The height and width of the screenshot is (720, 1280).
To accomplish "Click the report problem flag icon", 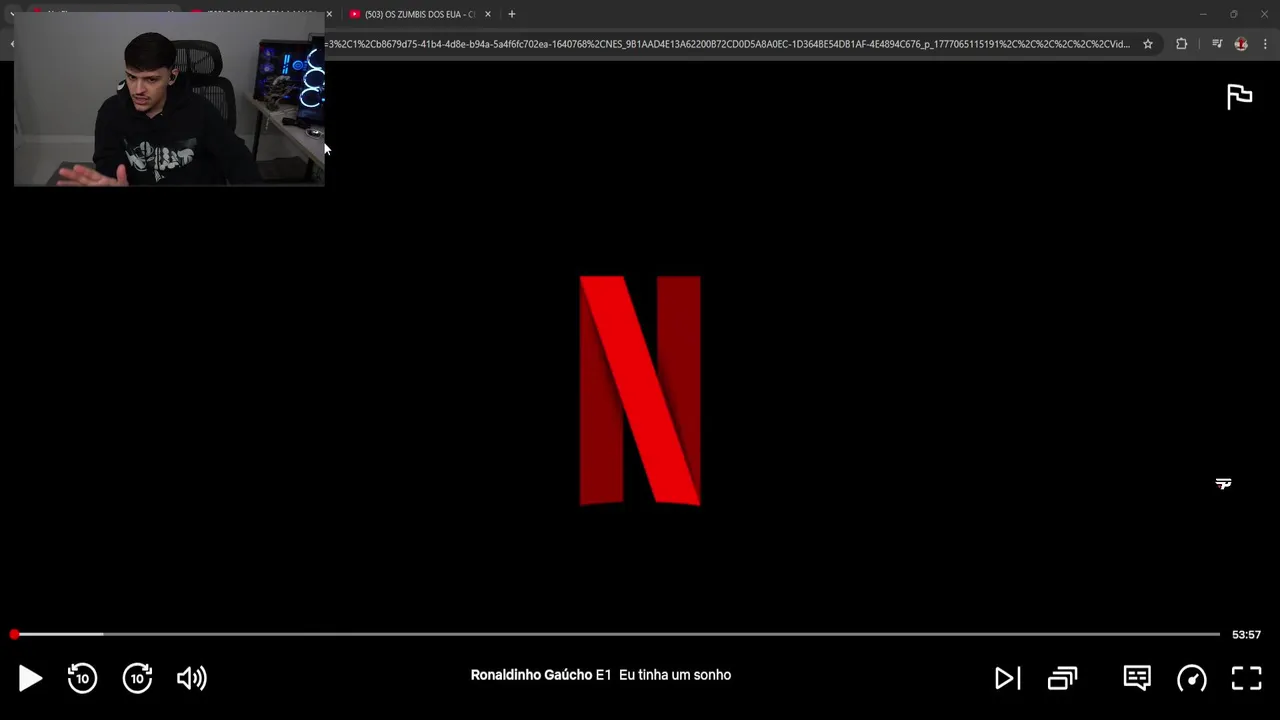I will (x=1239, y=96).
